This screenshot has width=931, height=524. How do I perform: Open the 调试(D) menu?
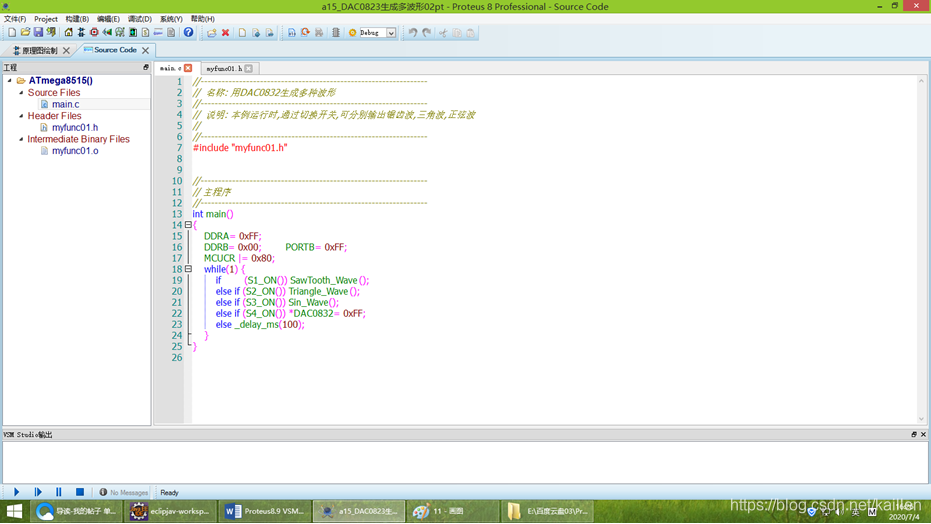pos(140,19)
